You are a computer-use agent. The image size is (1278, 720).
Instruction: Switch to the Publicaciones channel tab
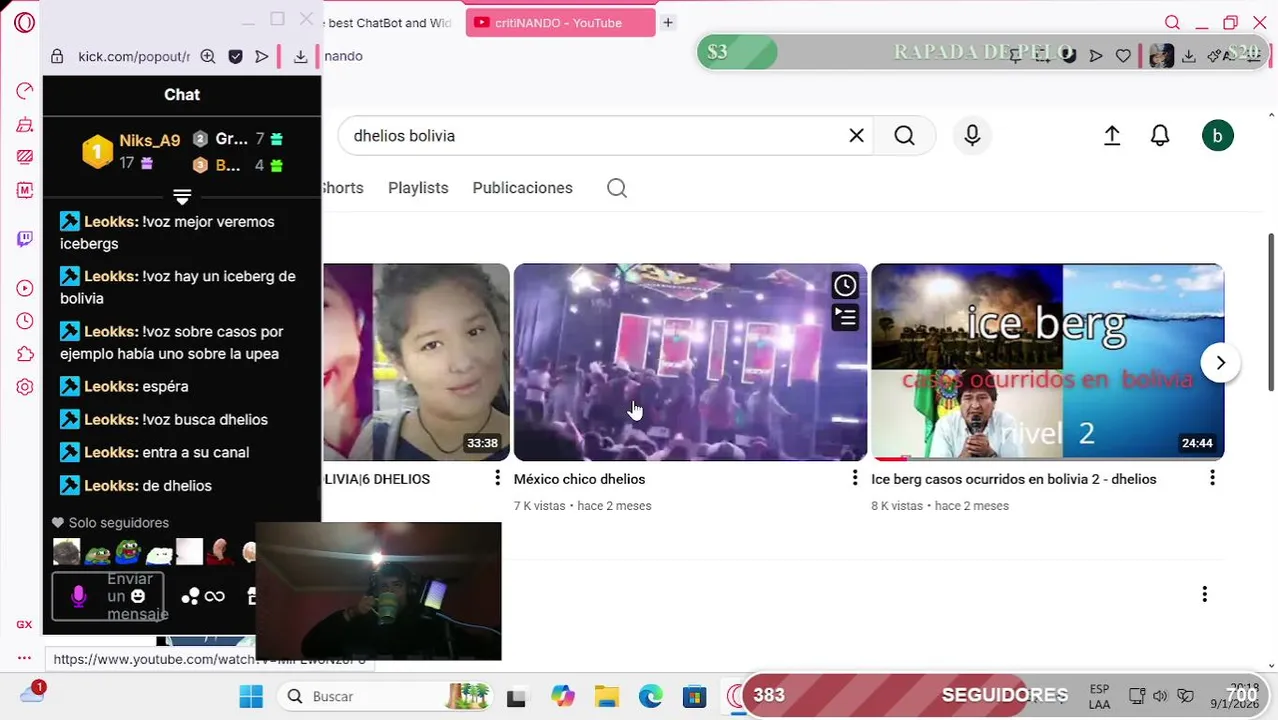522,188
